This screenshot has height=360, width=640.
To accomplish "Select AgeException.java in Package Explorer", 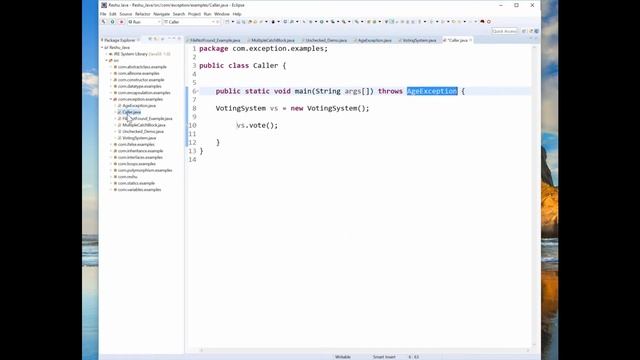I will [139, 106].
